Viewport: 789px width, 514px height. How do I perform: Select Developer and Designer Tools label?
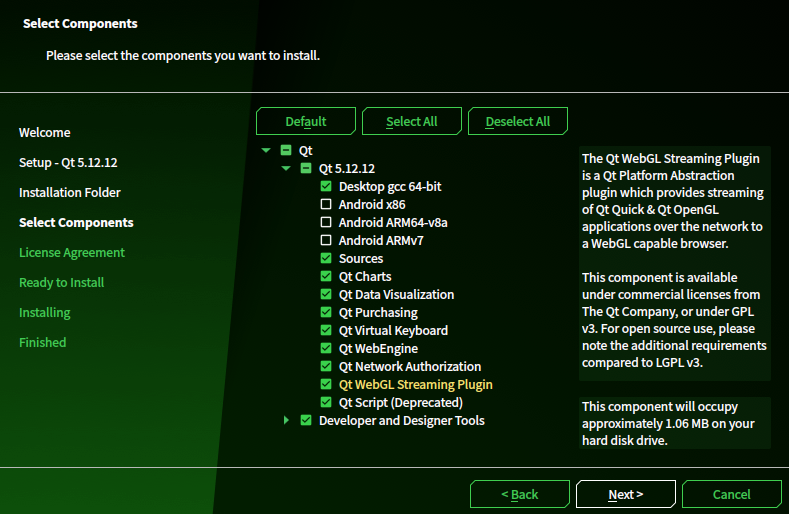pos(402,421)
